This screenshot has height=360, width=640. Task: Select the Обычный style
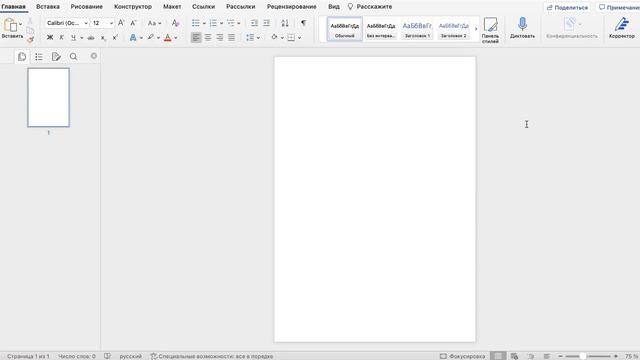tap(344, 29)
